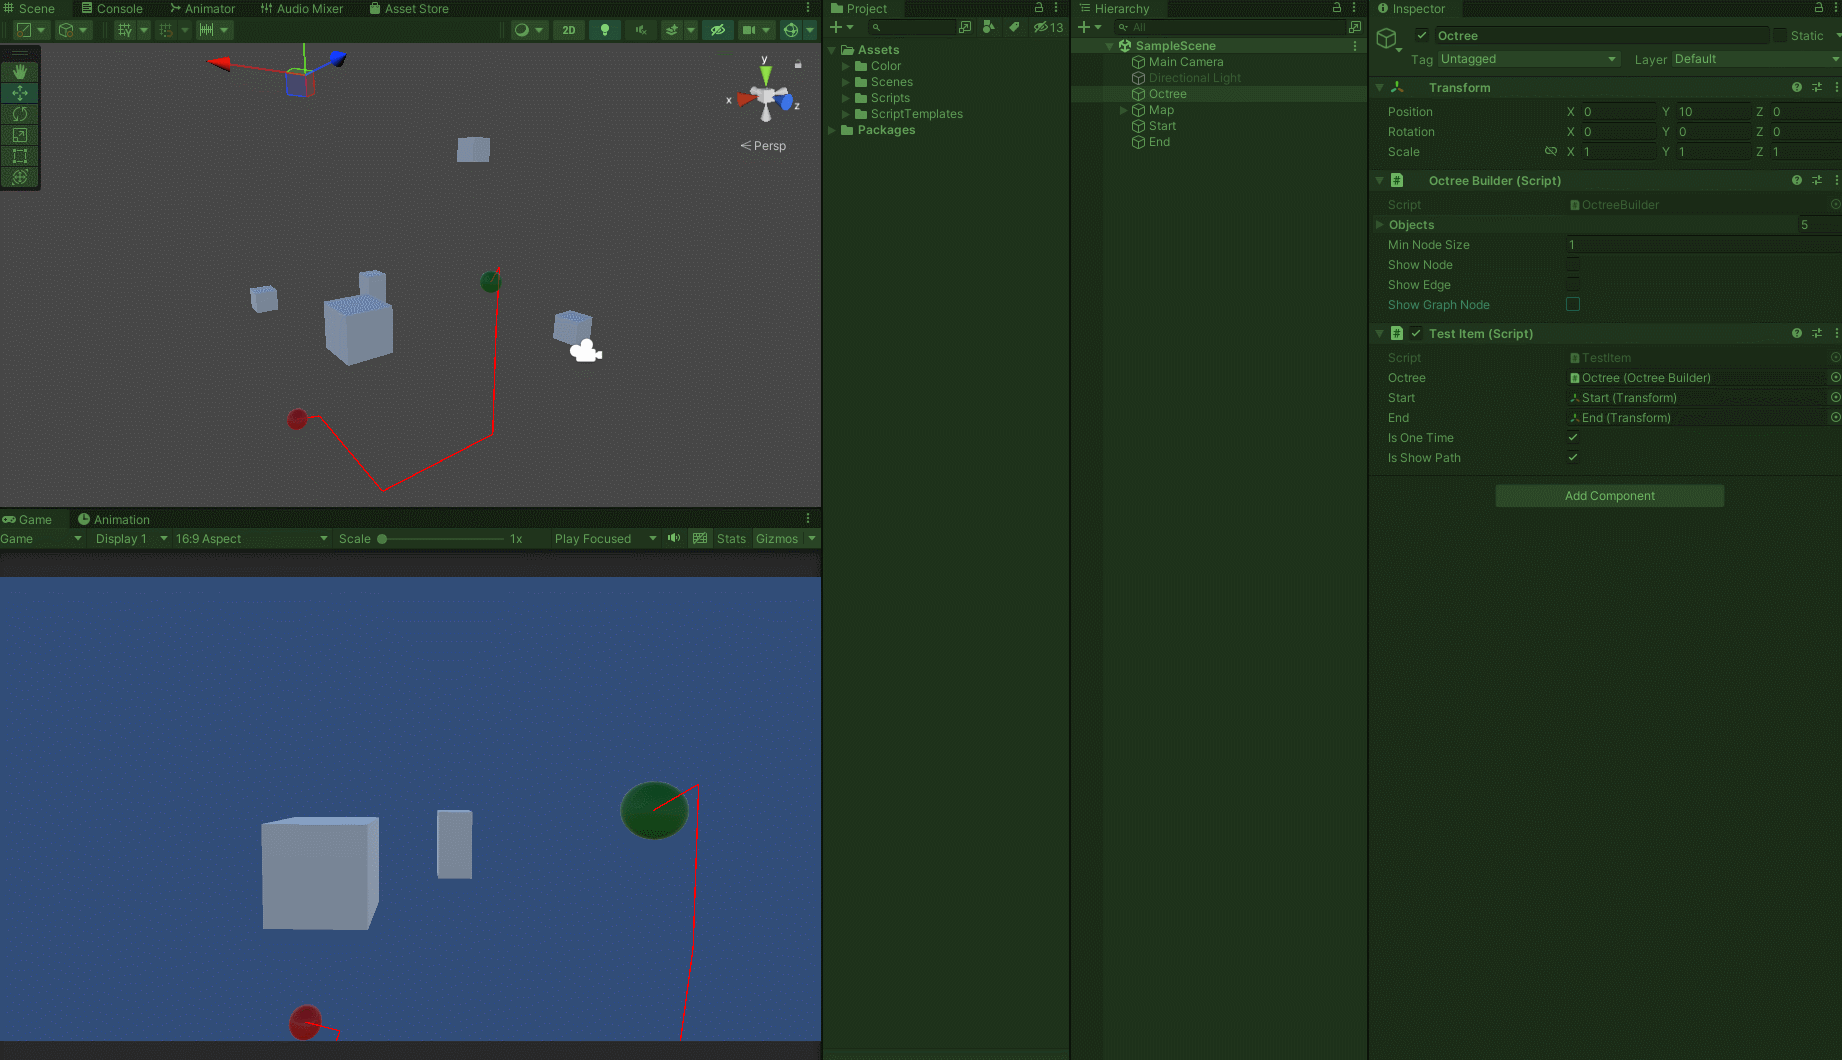
Task: Select the Move tool
Action: pyautogui.click(x=20, y=93)
